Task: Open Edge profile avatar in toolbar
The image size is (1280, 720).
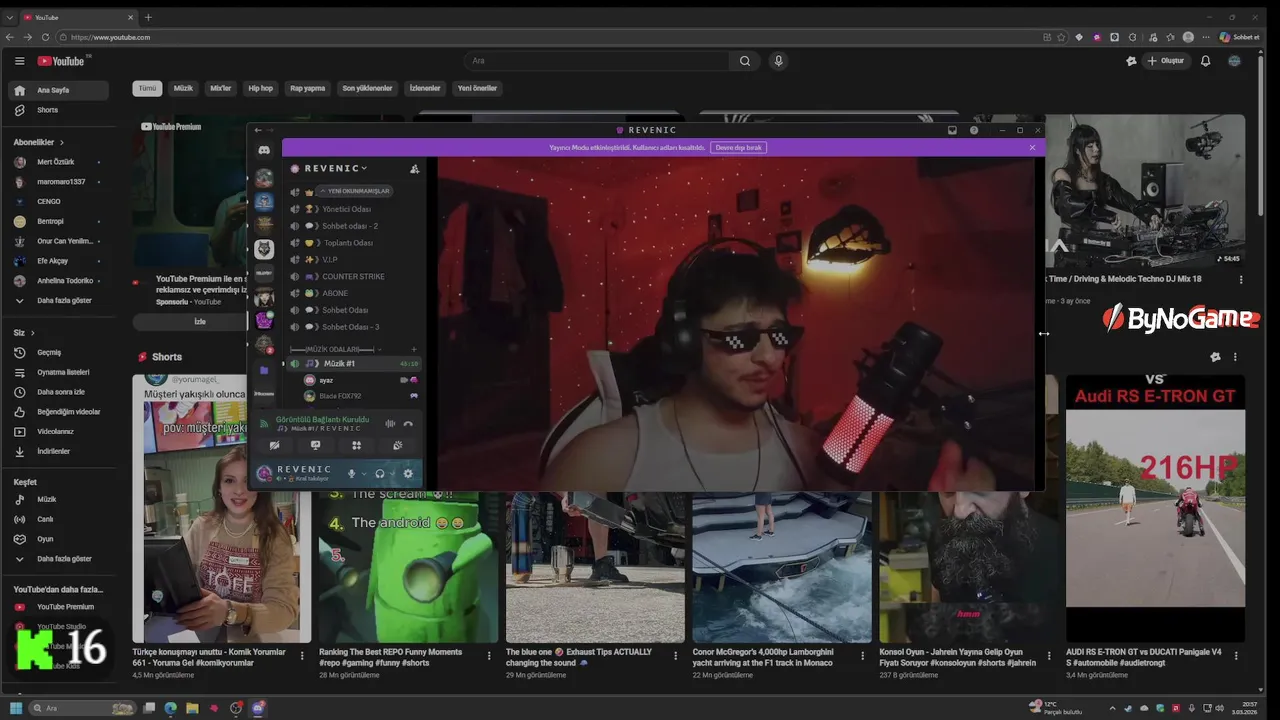Action: click(1188, 37)
